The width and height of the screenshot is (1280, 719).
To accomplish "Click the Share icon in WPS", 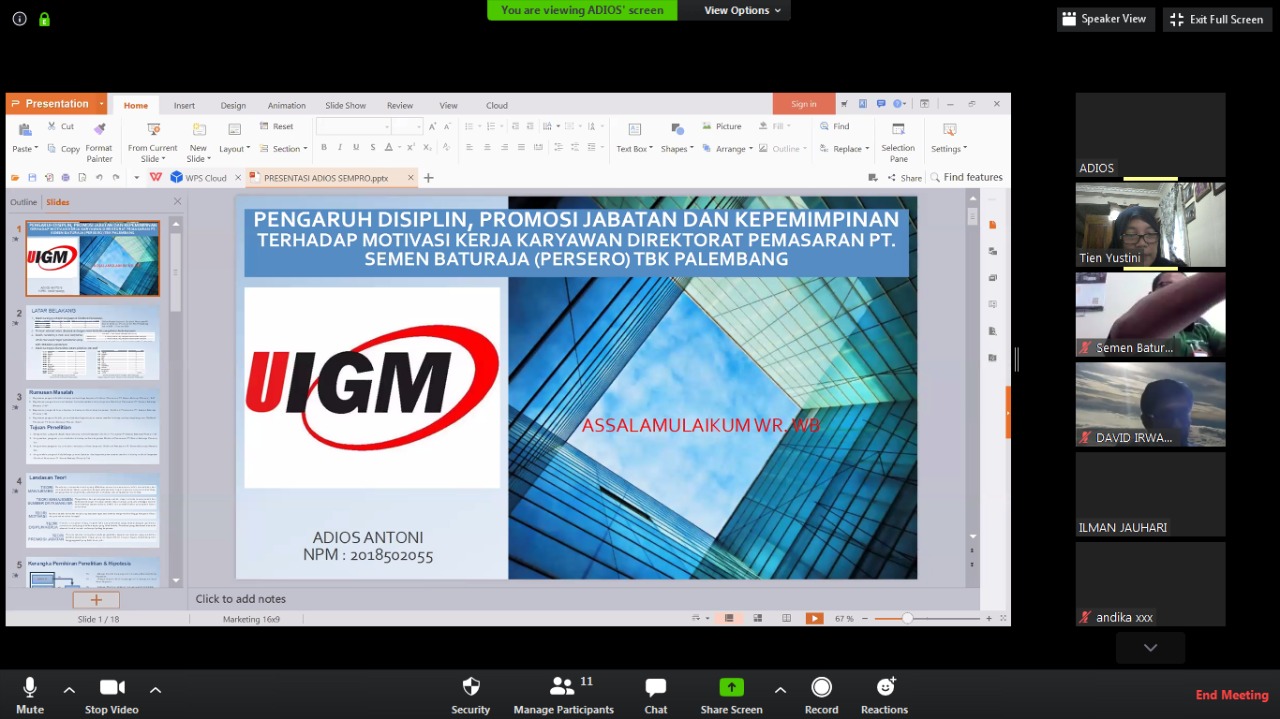I will tap(904, 178).
